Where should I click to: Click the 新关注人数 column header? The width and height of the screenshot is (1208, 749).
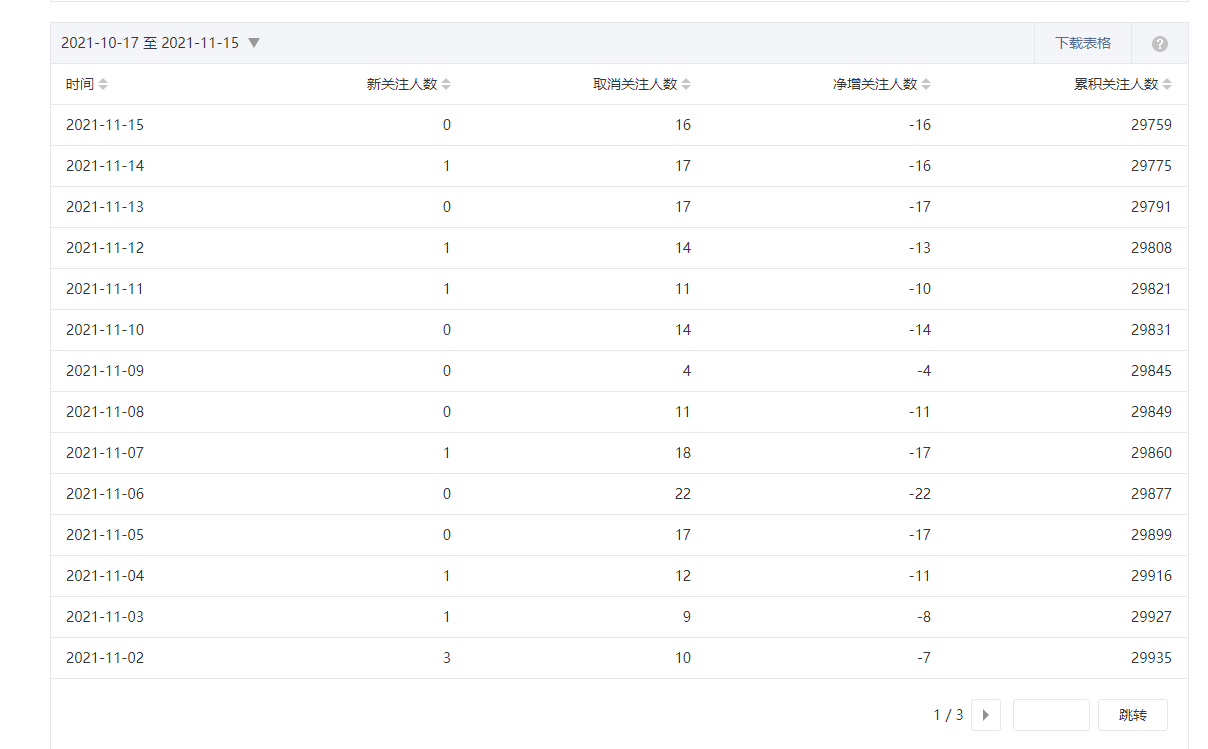(402, 84)
